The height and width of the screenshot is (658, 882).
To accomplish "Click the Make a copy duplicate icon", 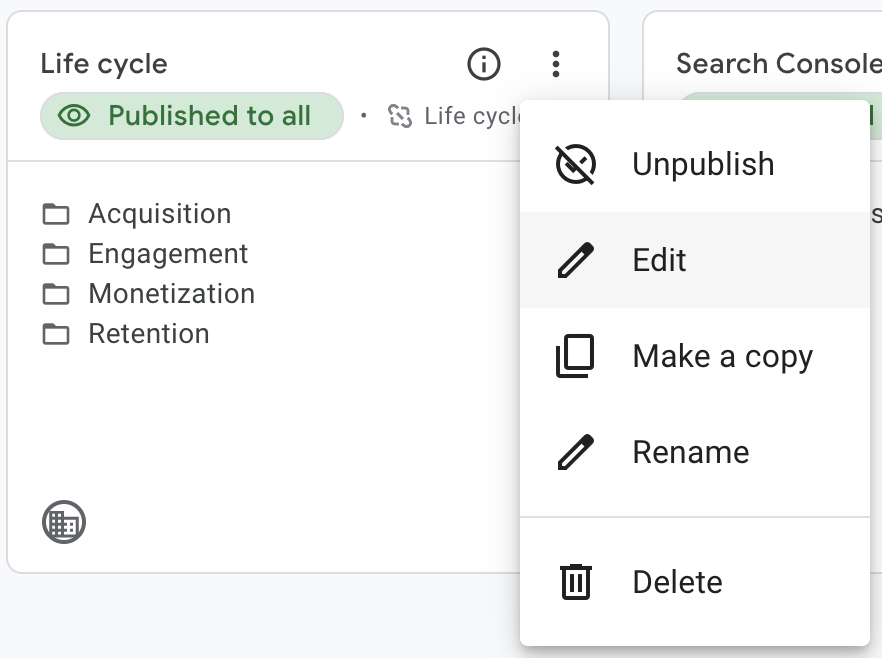I will click(575, 356).
